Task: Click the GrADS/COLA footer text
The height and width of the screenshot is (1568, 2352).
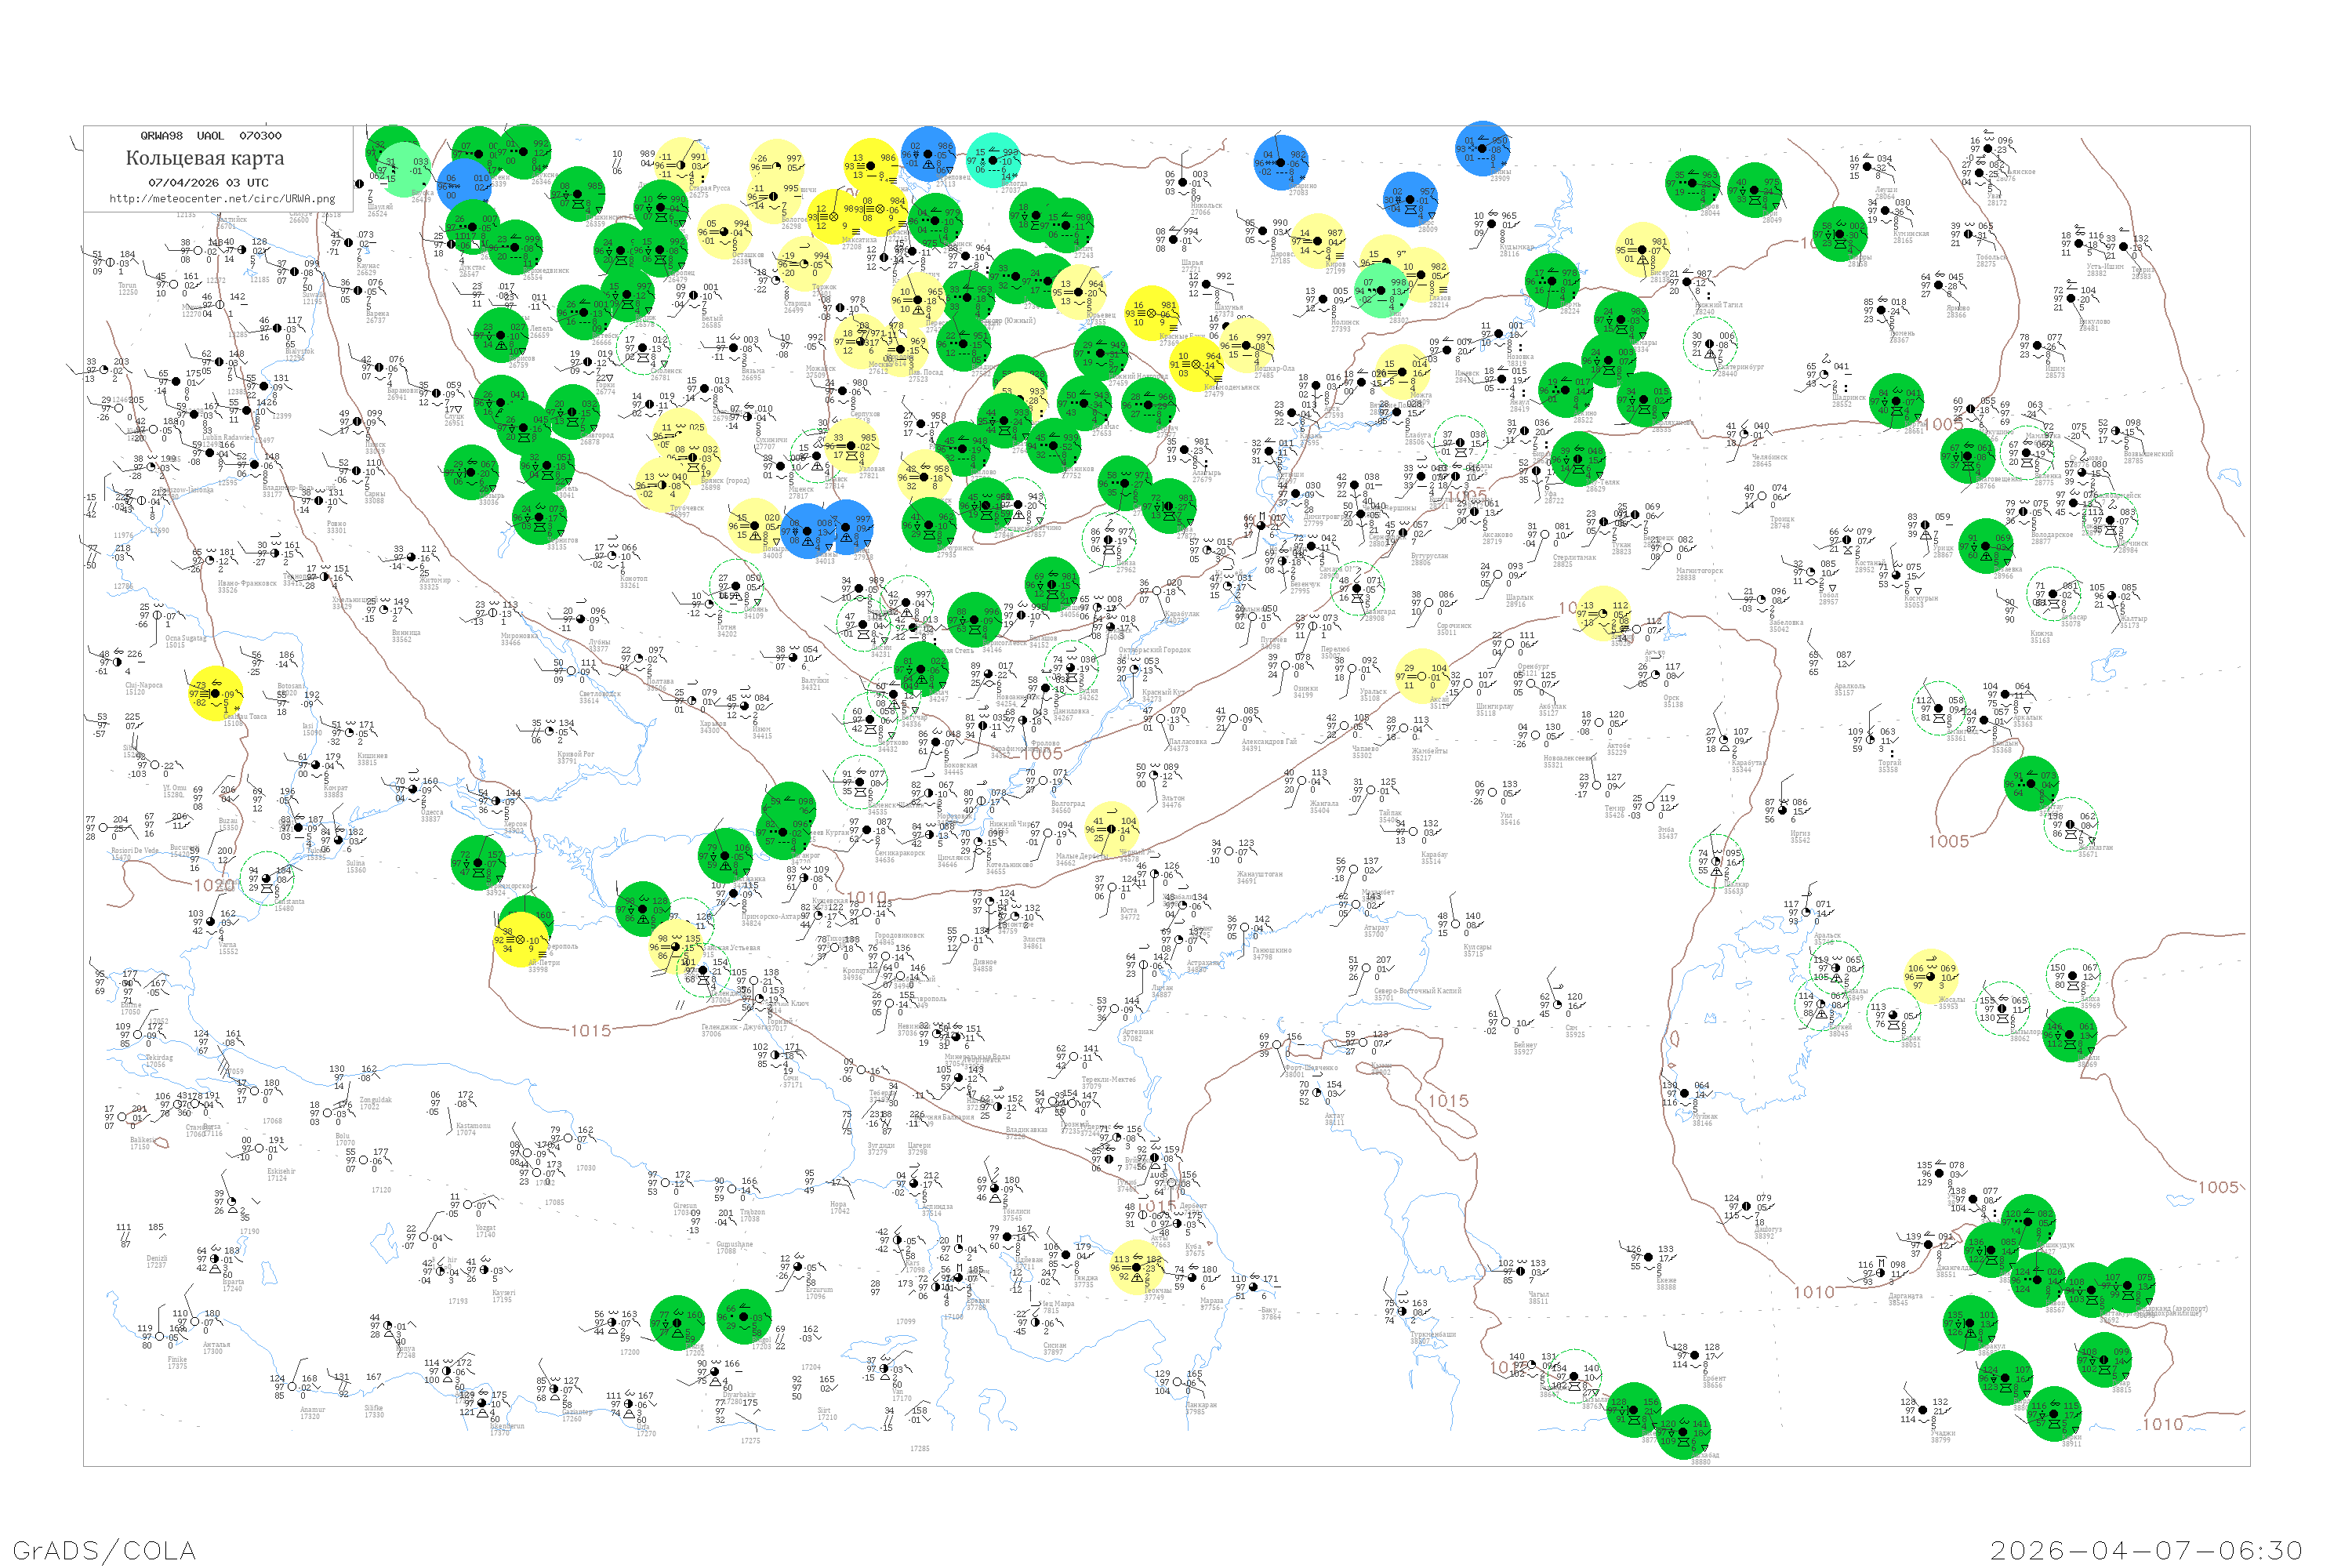Action: click(x=104, y=1549)
